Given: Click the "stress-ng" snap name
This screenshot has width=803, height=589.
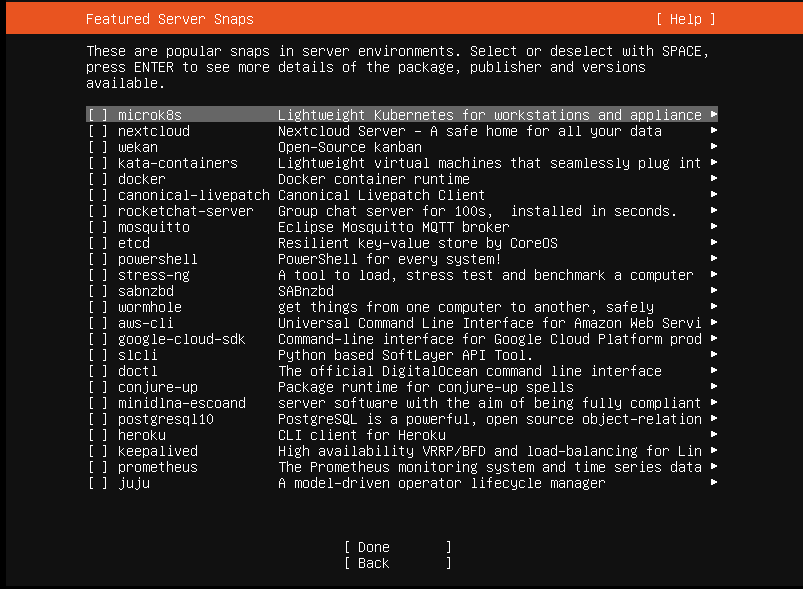Looking at the screenshot, I should (154, 276).
